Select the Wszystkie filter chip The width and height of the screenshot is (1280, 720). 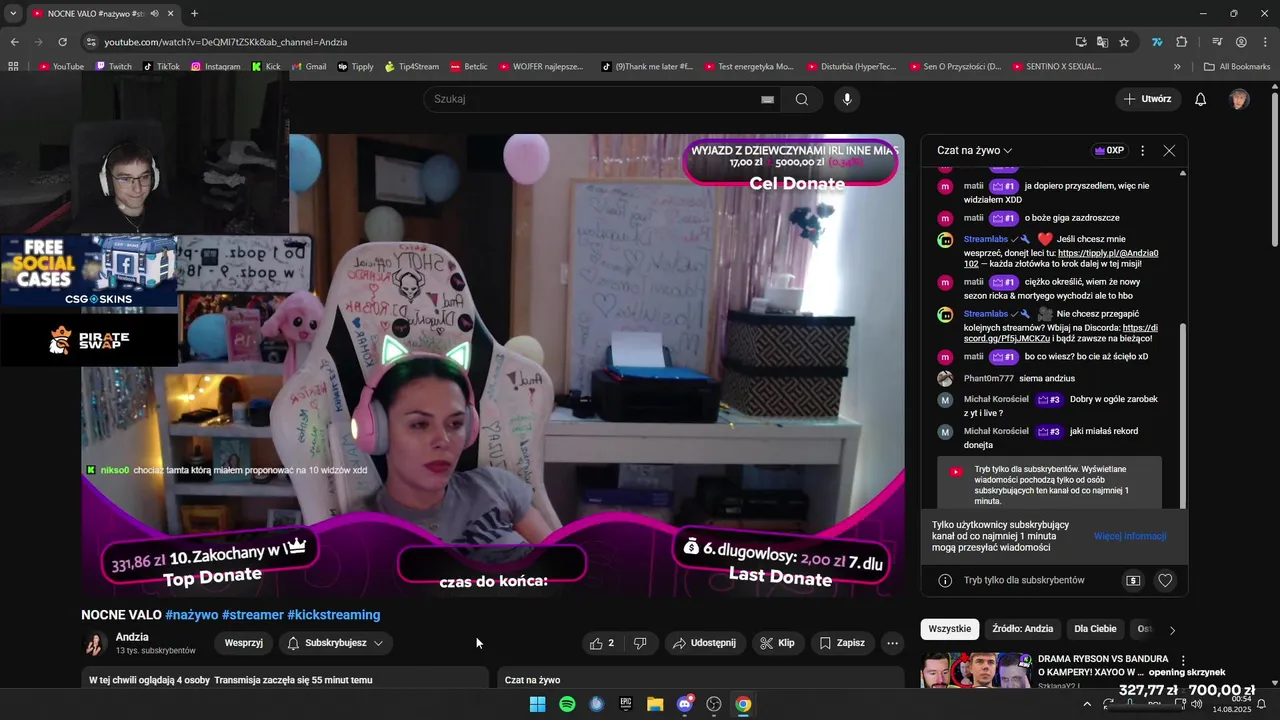[x=949, y=629]
